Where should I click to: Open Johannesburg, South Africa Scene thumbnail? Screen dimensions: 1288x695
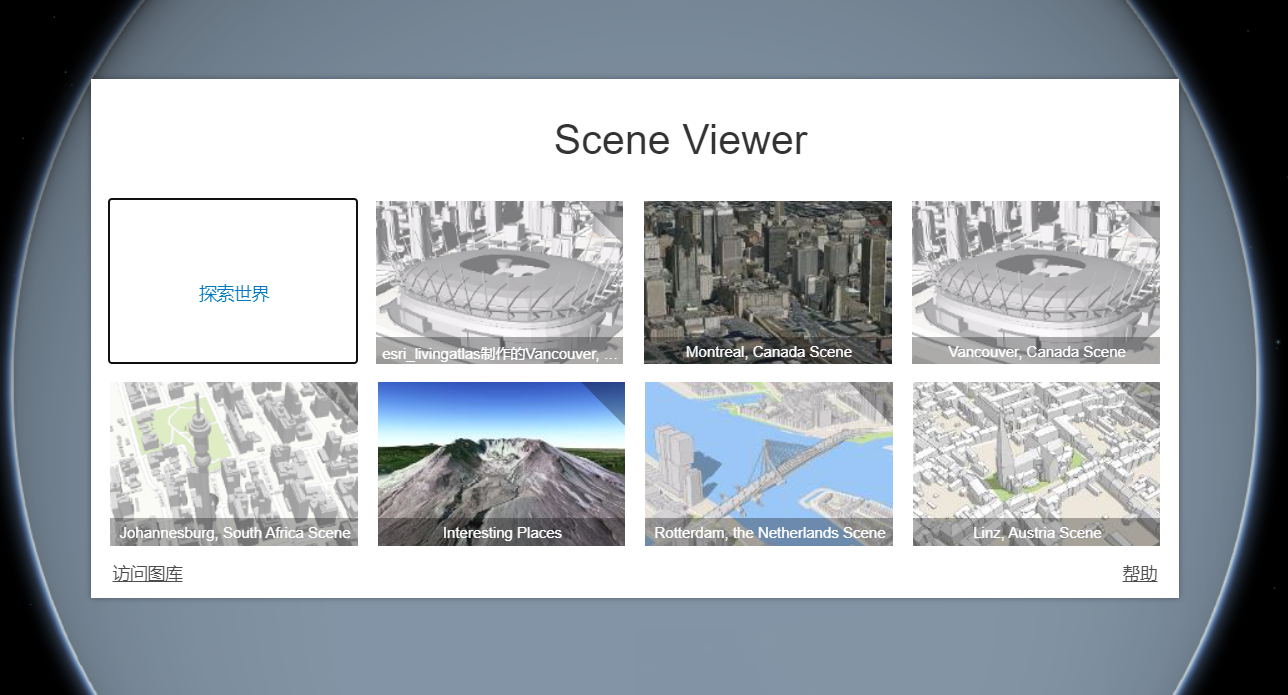(x=234, y=464)
